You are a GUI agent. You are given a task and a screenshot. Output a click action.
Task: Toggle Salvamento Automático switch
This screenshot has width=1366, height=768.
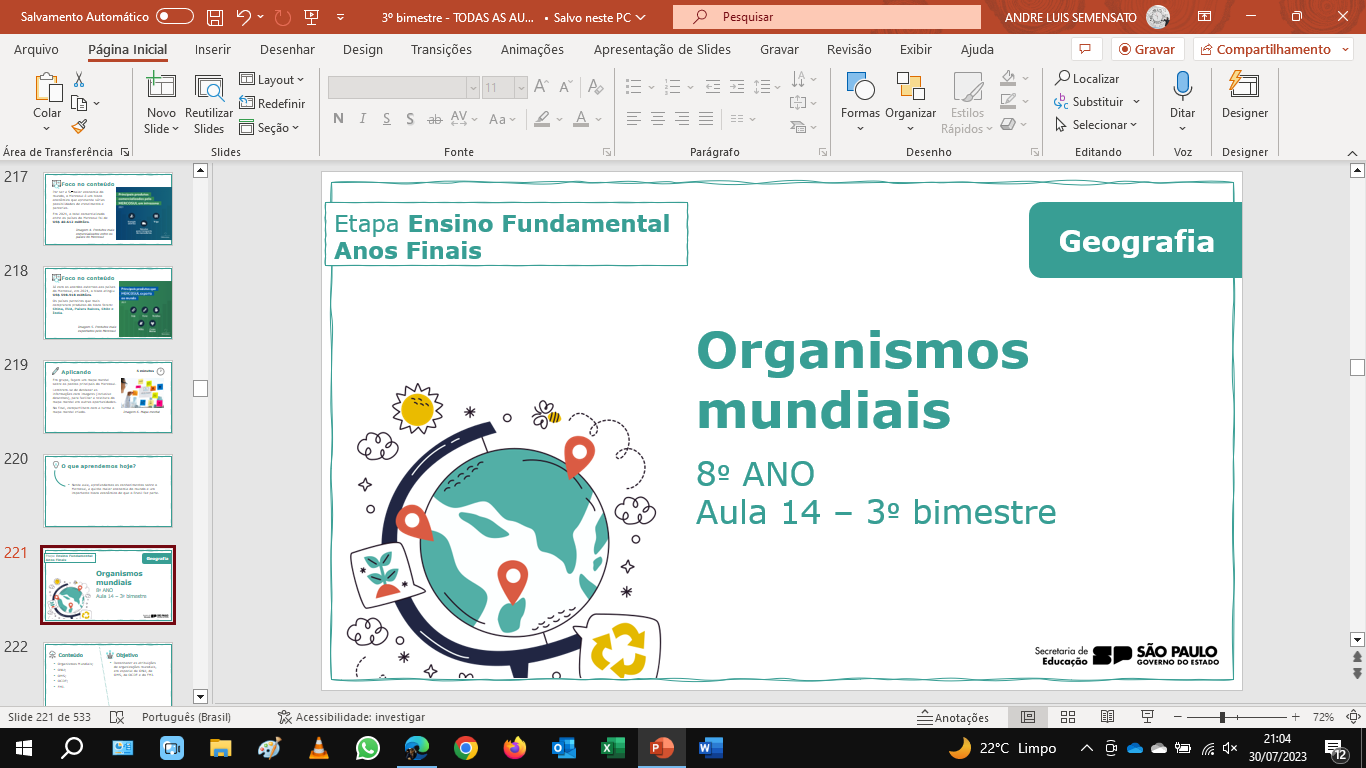[175, 17]
